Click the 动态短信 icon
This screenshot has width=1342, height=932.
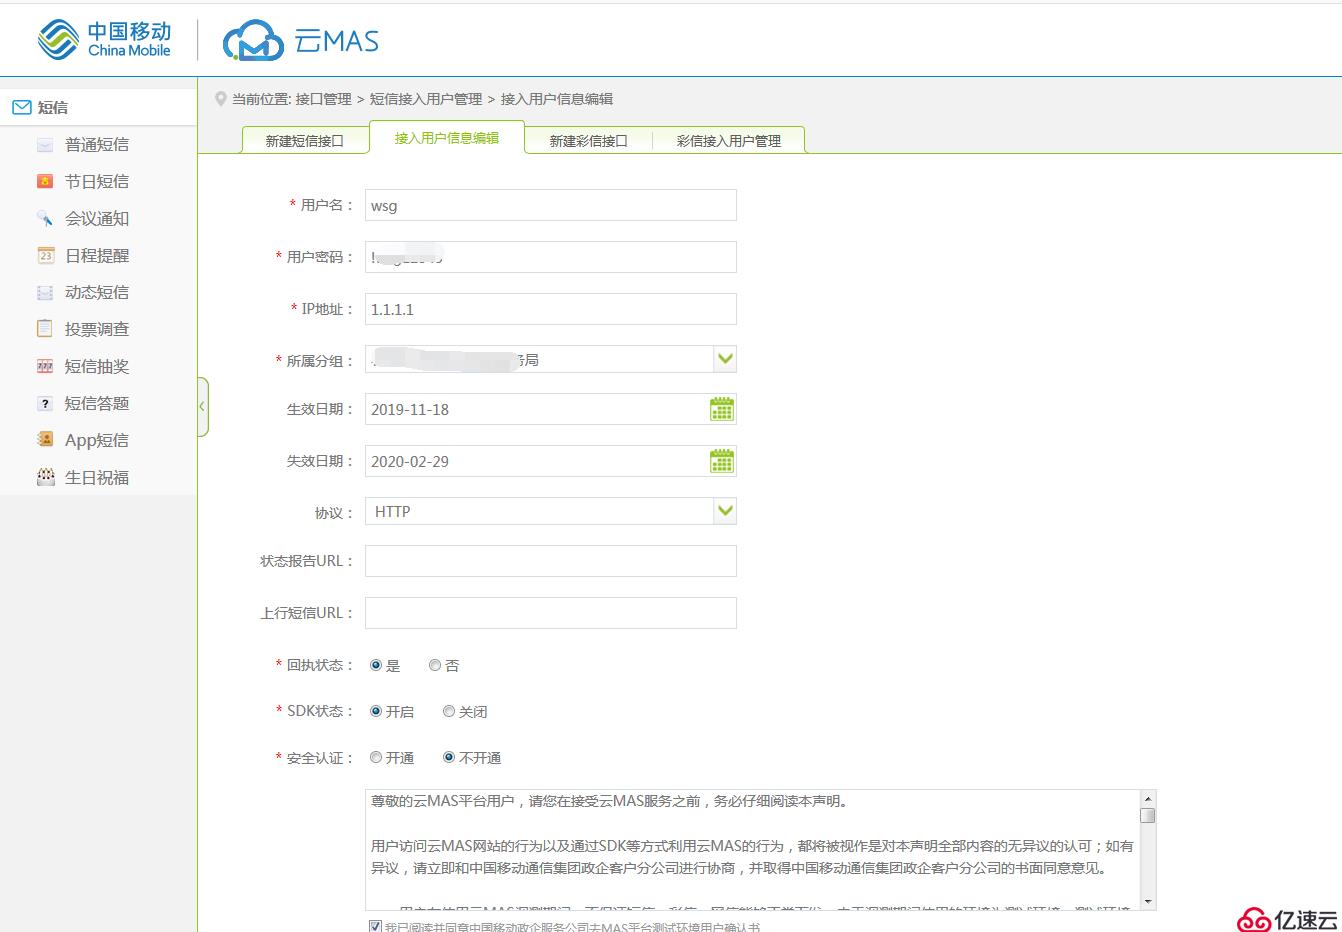(45, 292)
